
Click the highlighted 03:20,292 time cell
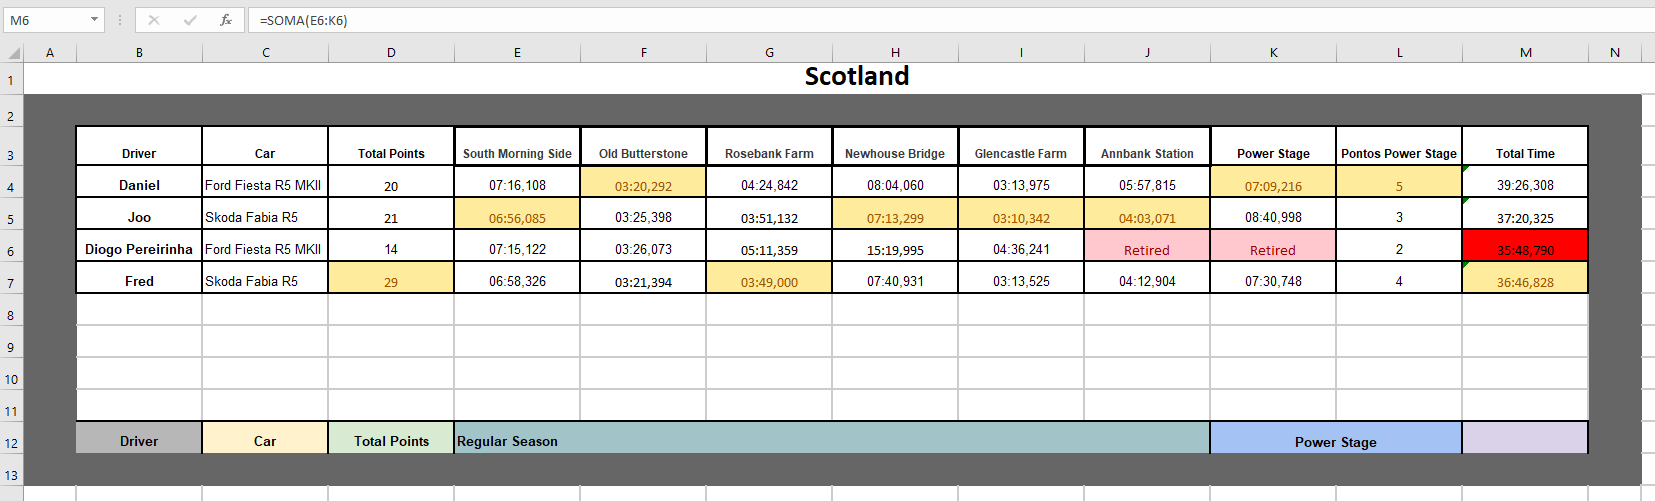pyautogui.click(x=643, y=182)
